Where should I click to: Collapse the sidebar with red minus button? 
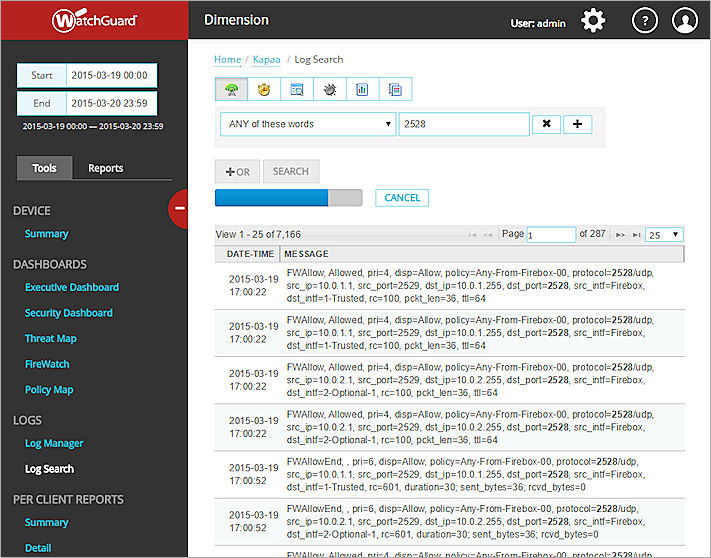pyautogui.click(x=180, y=208)
